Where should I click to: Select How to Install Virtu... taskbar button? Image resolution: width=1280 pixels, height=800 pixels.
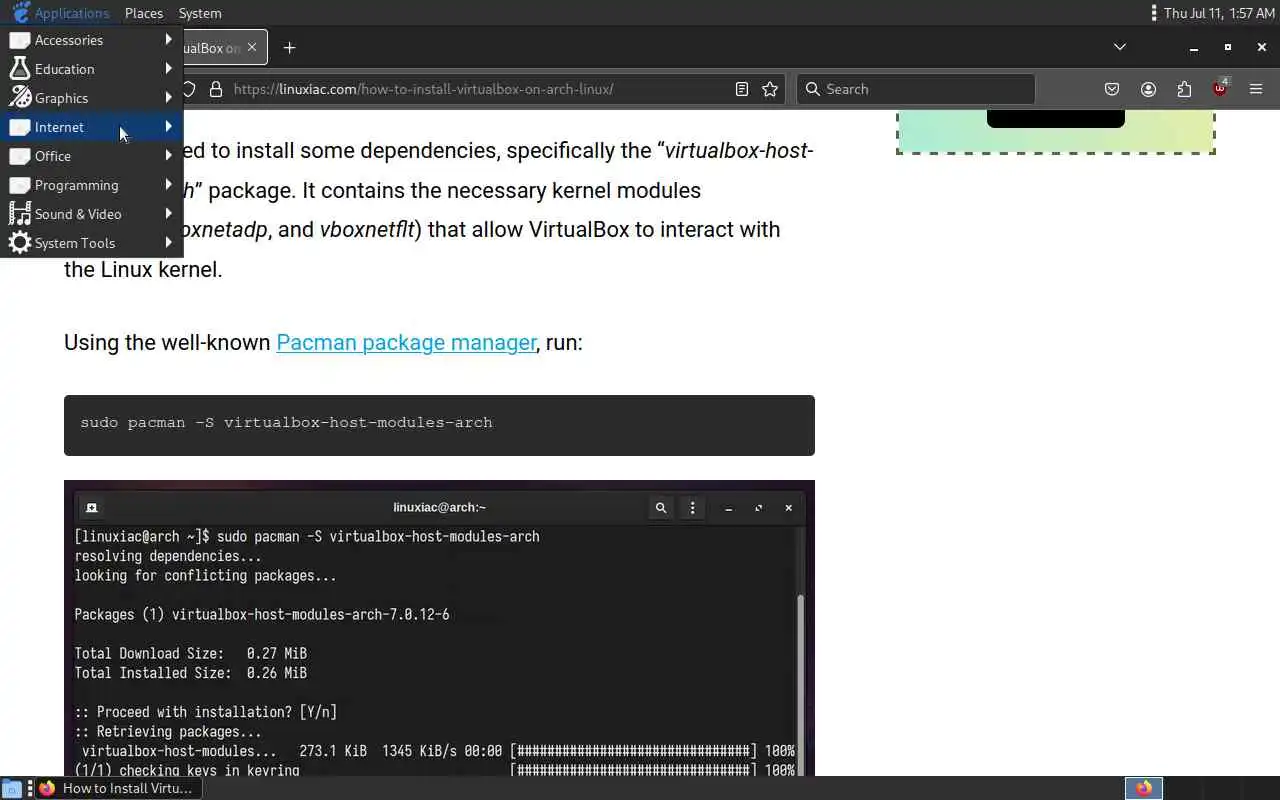coord(119,788)
